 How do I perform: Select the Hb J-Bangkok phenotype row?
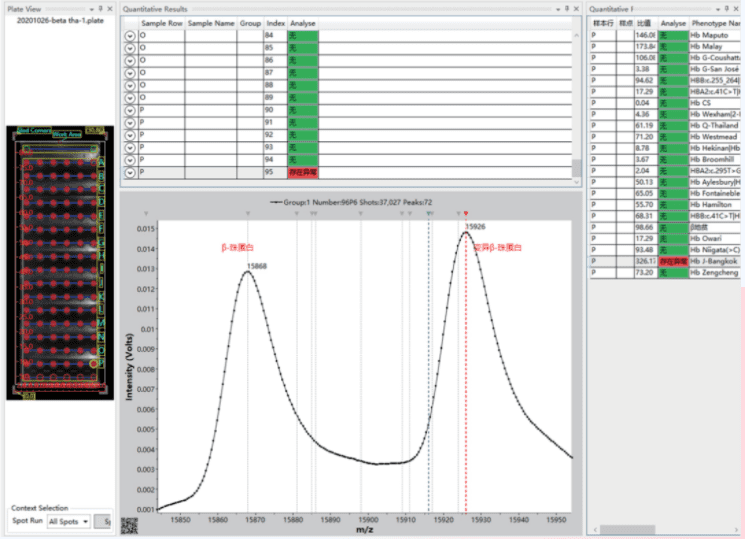tap(714, 260)
